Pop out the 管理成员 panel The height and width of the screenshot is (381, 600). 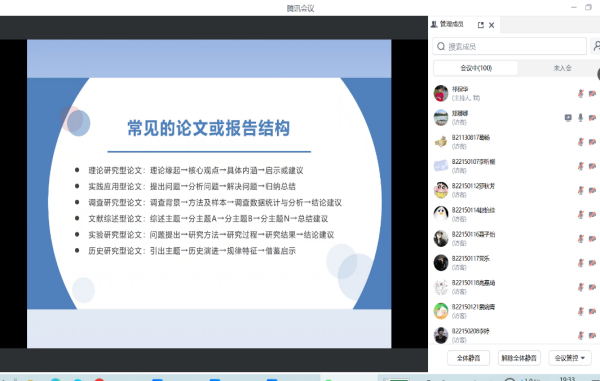tap(481, 25)
